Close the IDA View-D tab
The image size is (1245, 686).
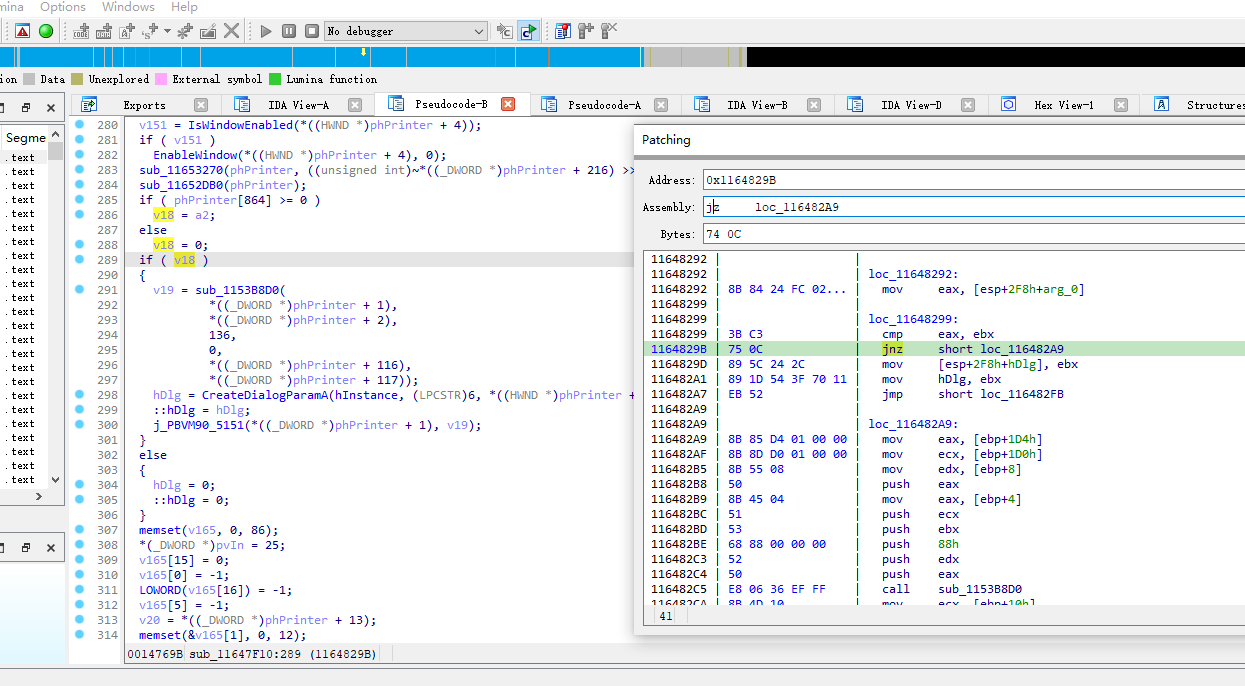(x=967, y=105)
